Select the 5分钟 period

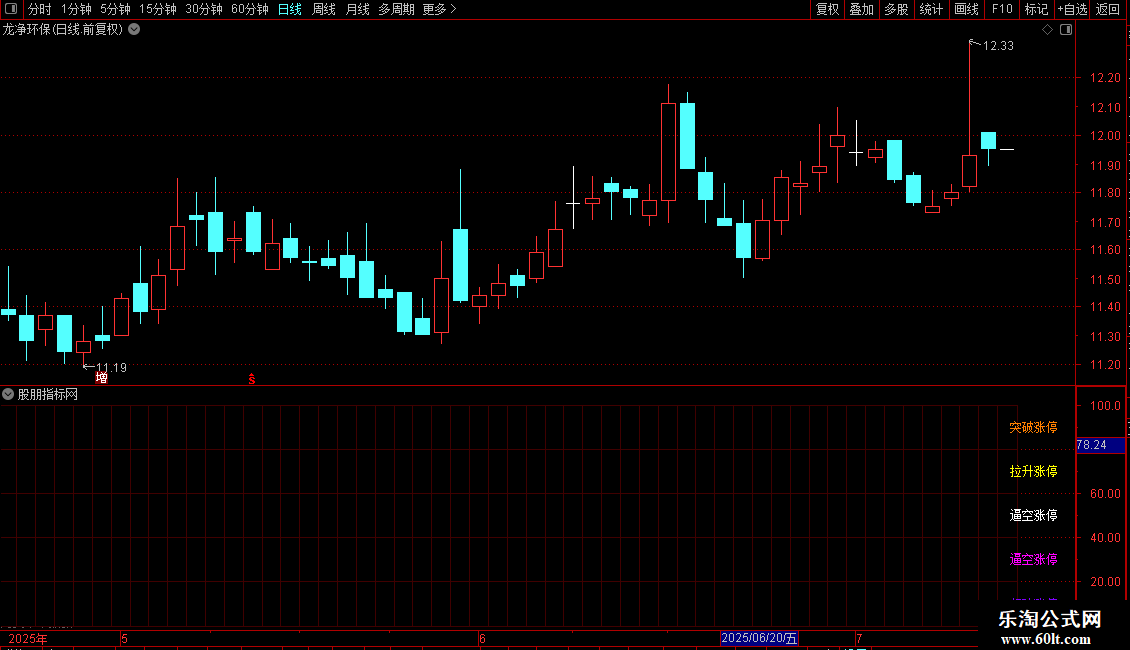click(115, 9)
